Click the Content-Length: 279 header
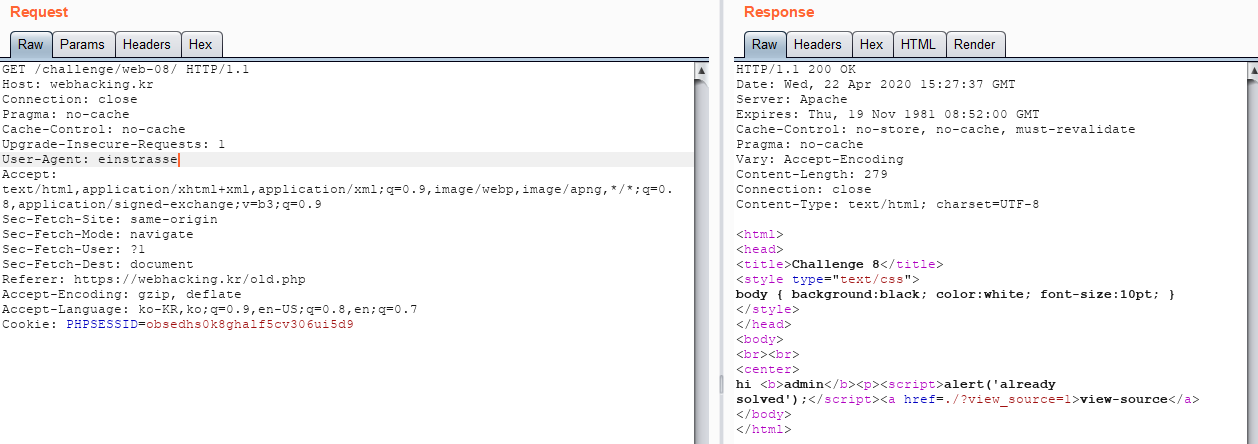Viewport: 1258px width, 444px height. coord(812,174)
